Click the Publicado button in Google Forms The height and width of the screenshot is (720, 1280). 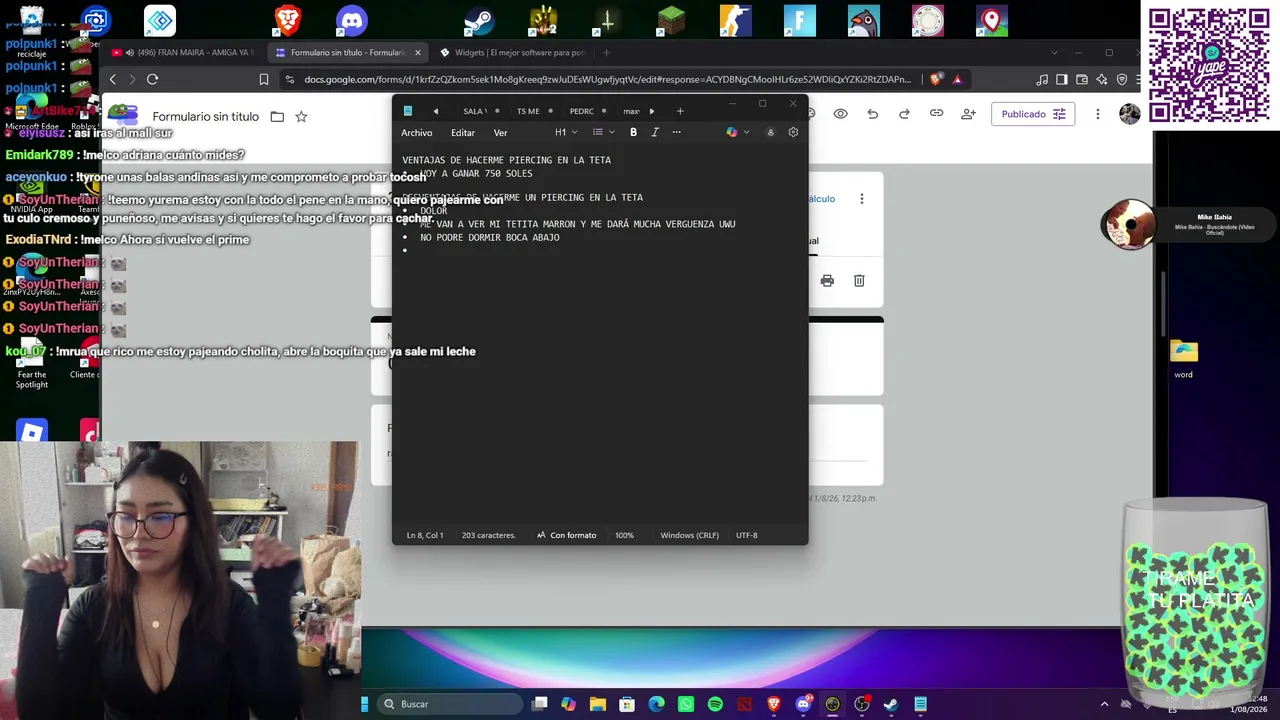(x=1035, y=114)
